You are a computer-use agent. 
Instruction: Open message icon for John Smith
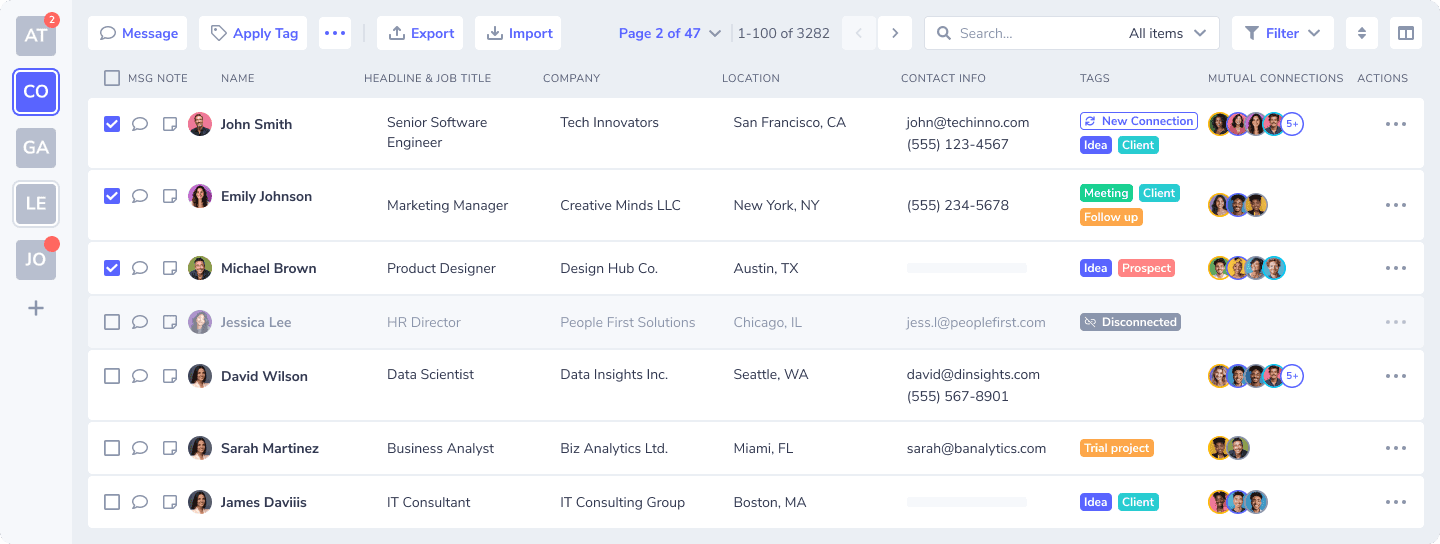pos(140,124)
